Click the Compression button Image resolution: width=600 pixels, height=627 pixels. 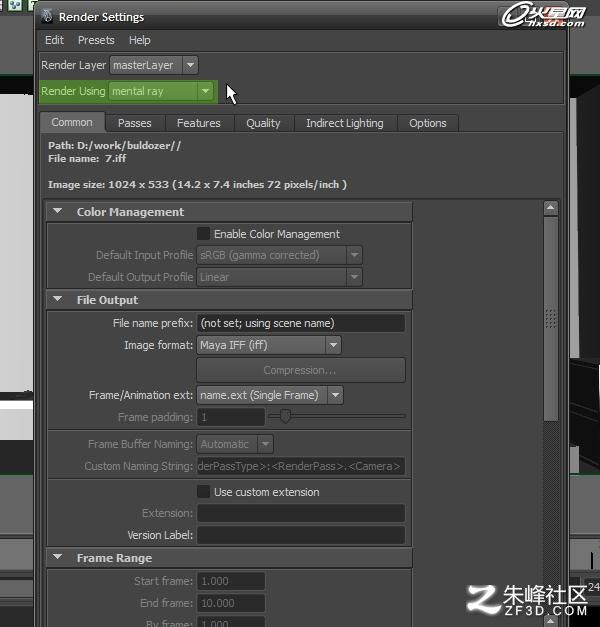pos(301,370)
